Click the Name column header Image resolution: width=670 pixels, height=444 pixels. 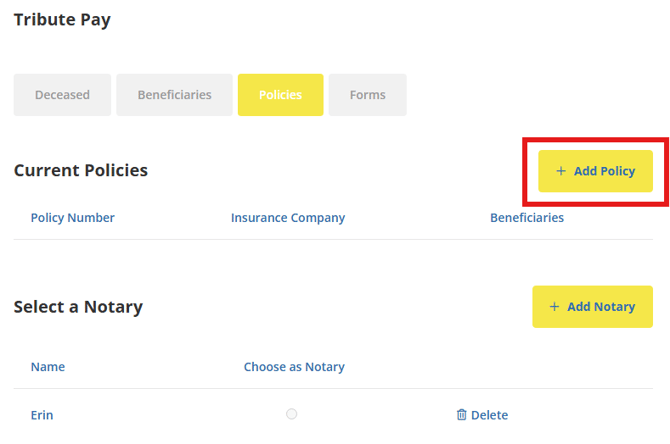48,367
